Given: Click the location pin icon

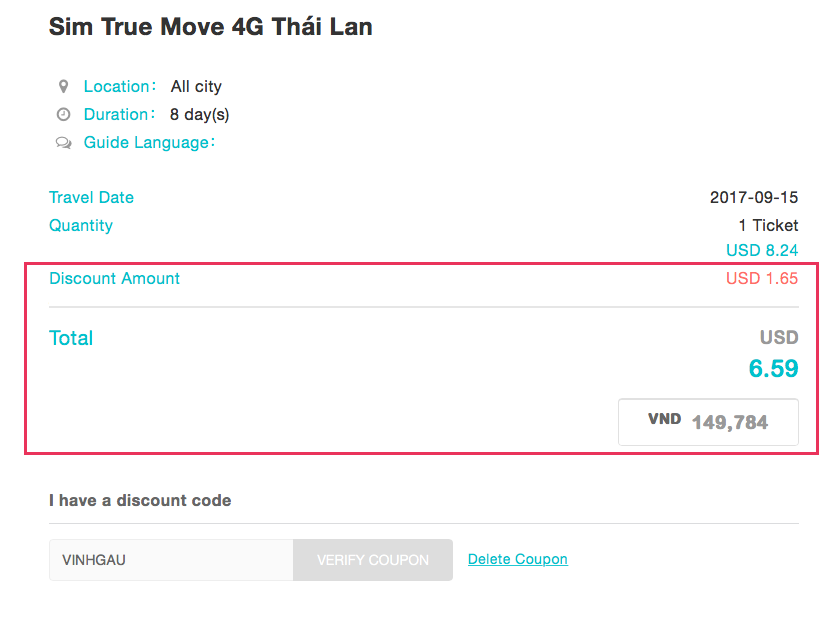Looking at the screenshot, I should pos(63,87).
